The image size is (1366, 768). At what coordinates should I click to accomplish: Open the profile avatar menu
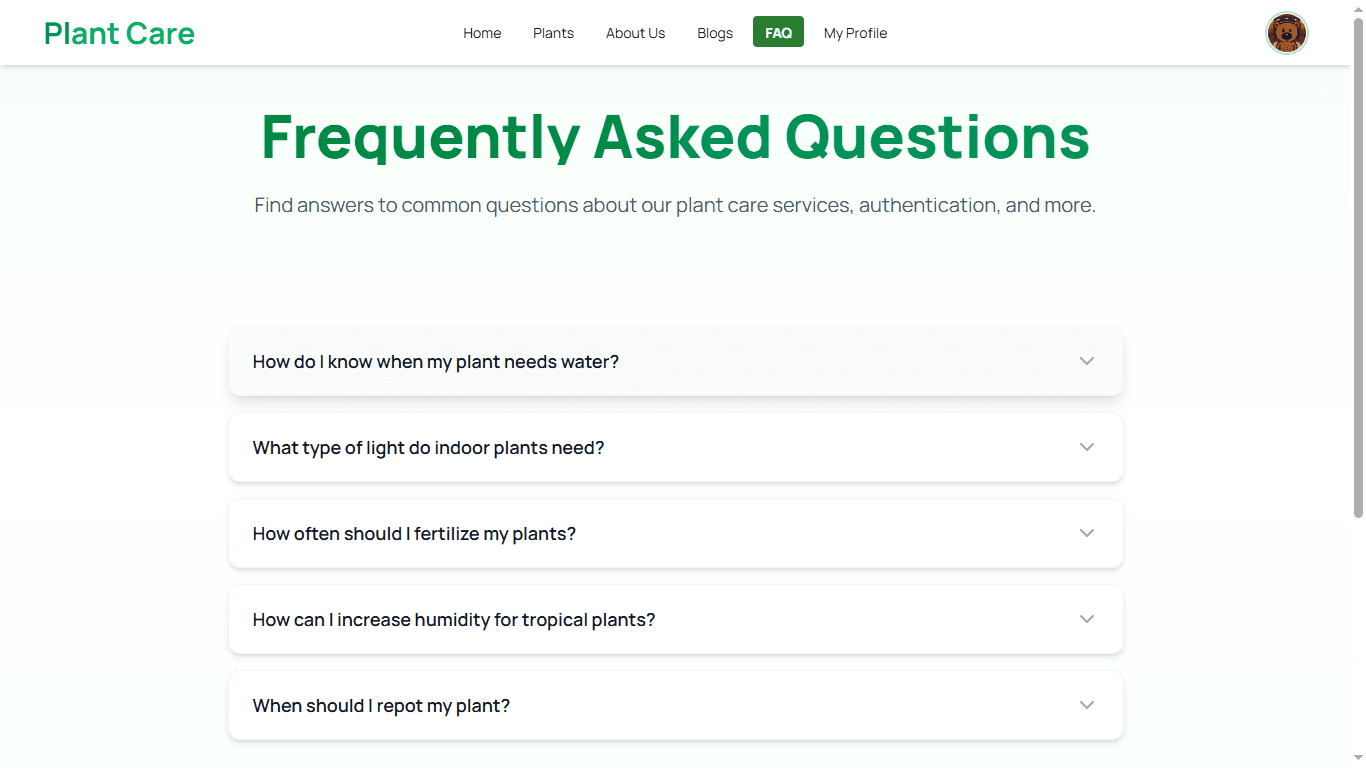pos(1287,33)
